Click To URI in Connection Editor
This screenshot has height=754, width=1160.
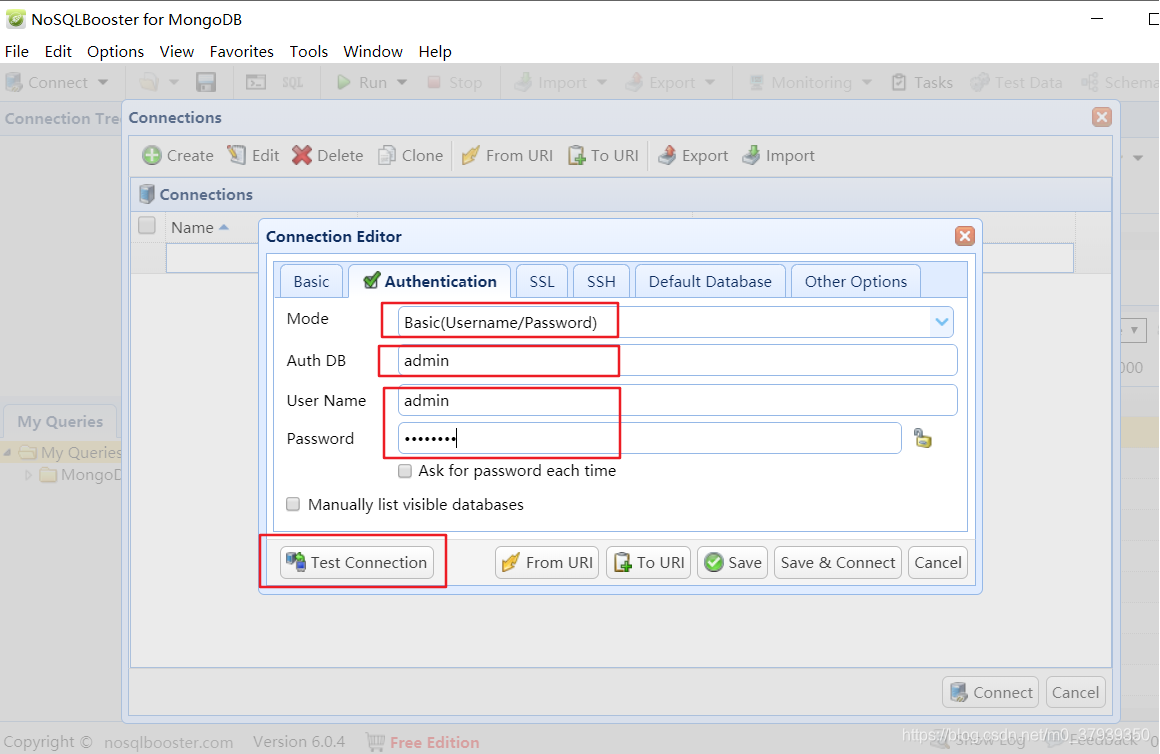(x=649, y=562)
